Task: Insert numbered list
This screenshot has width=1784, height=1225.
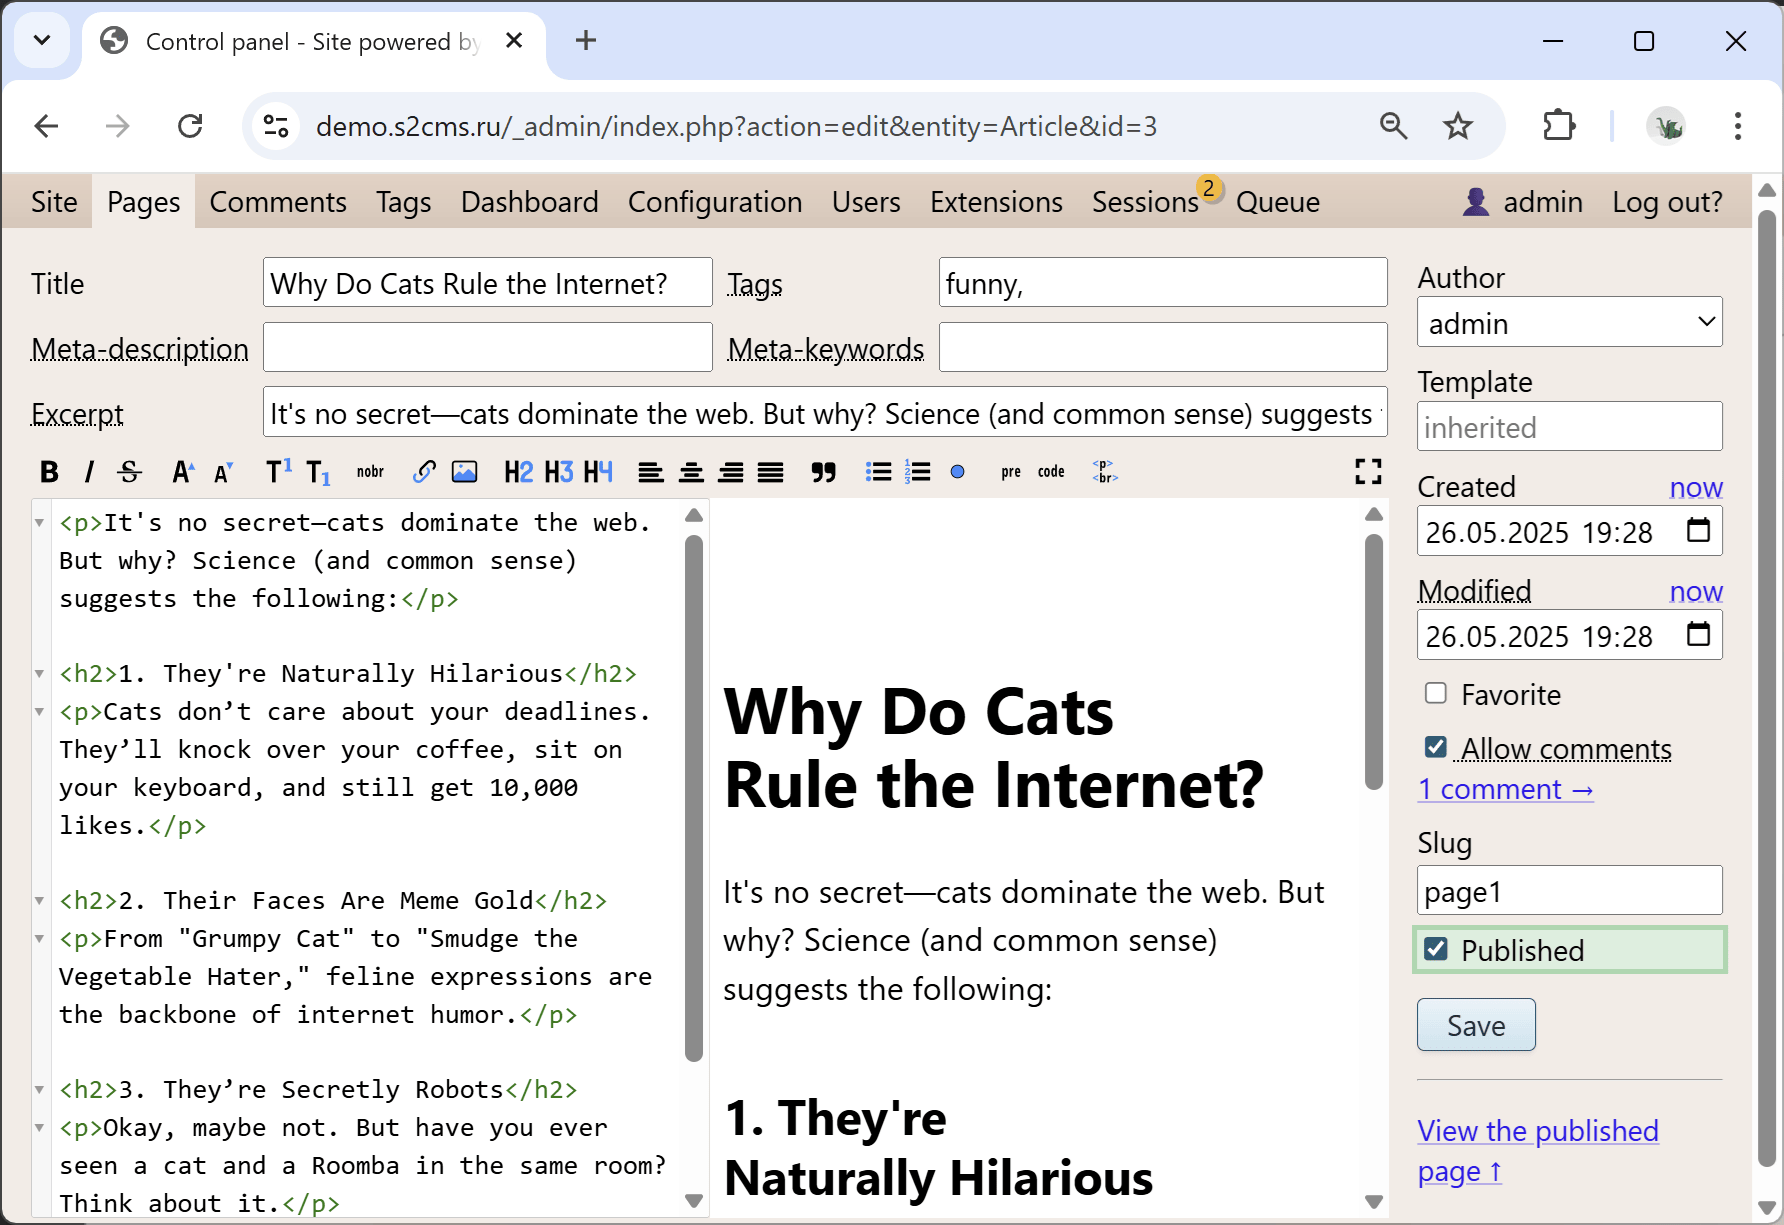Action: click(x=917, y=472)
